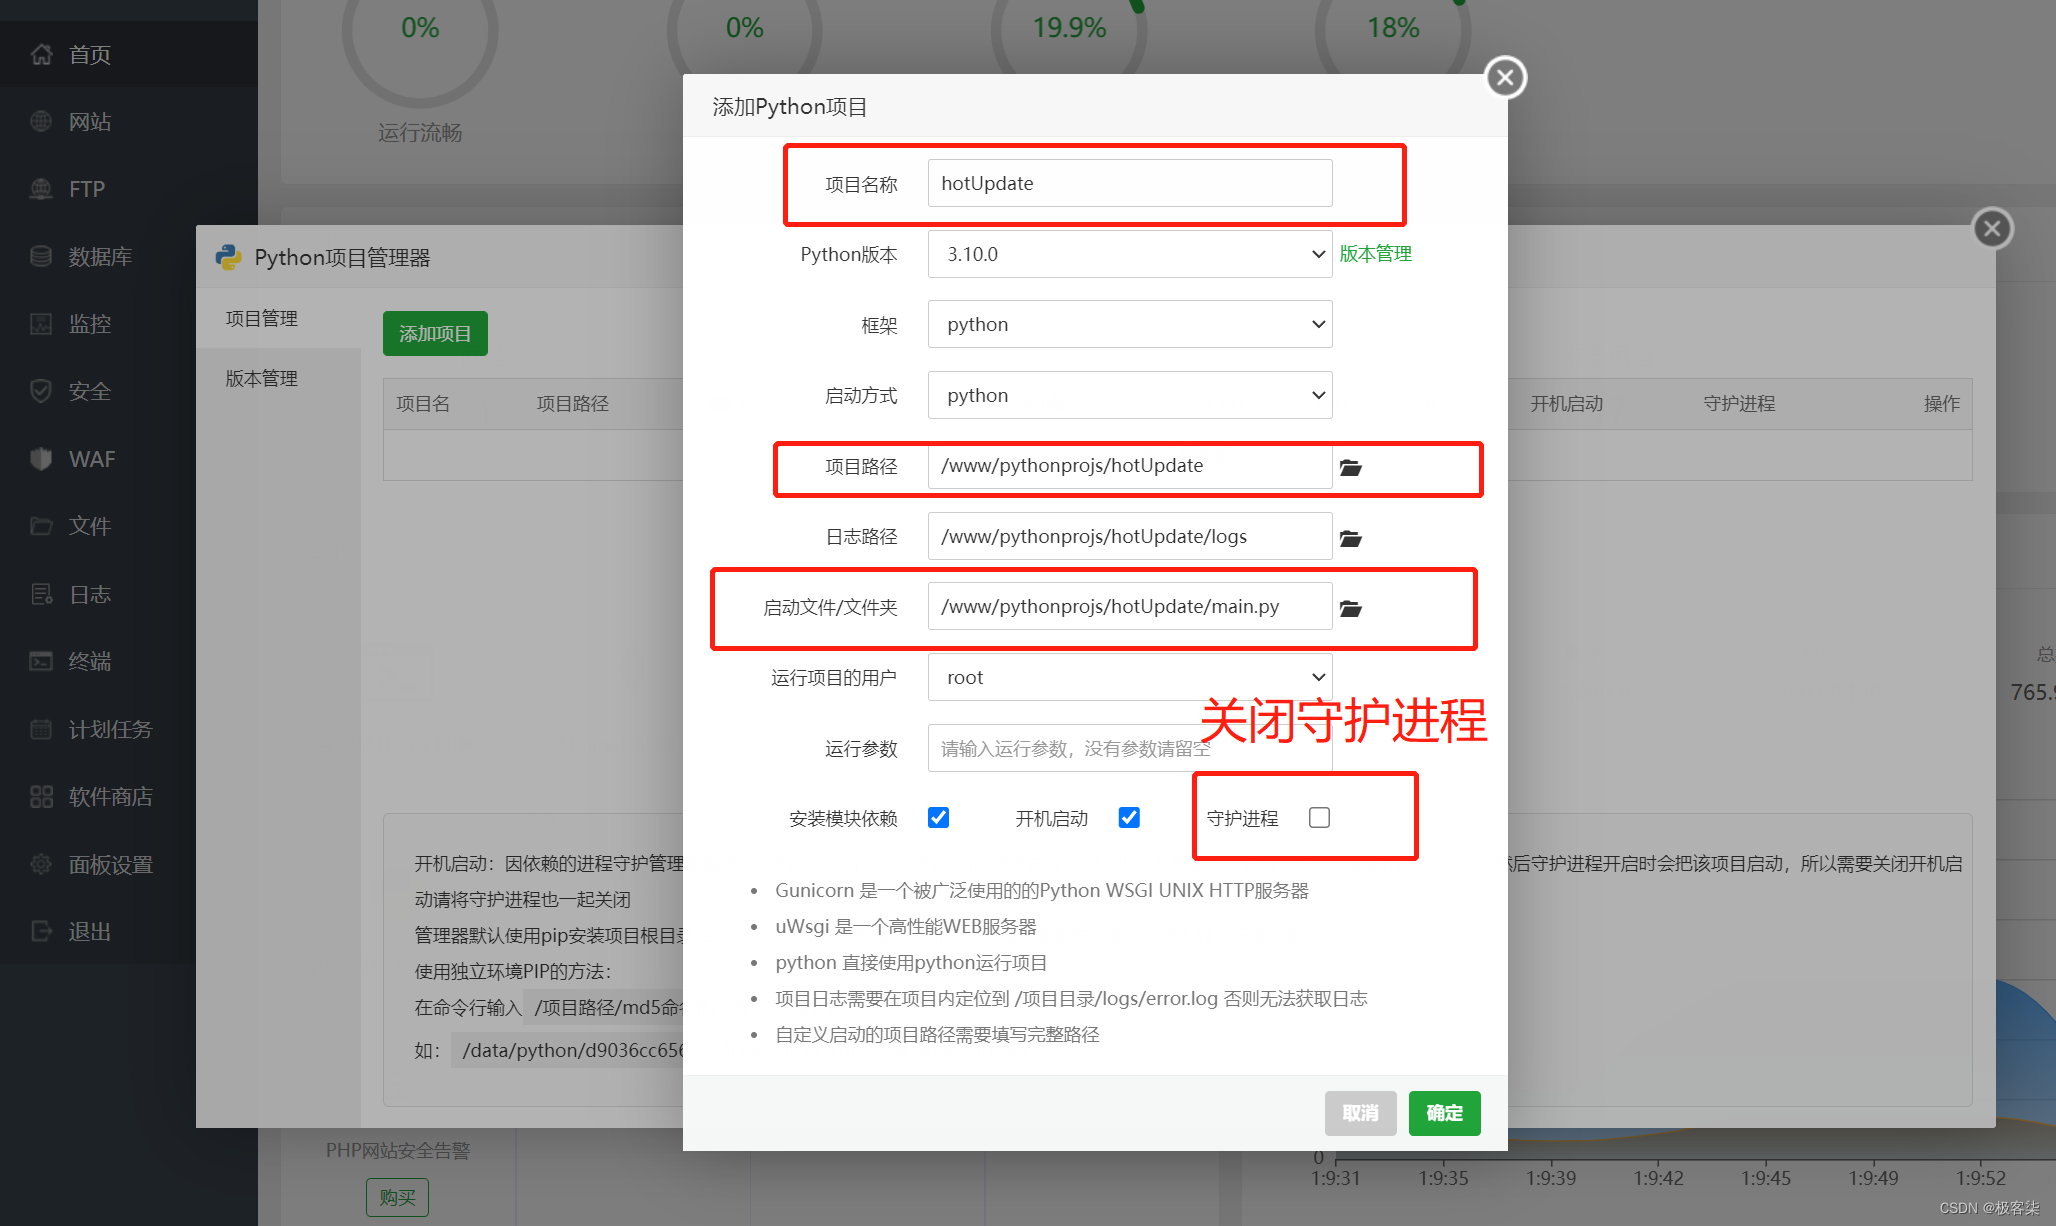
Task: Open the Python version 3.10.0 dropdown
Action: (x=1130, y=254)
